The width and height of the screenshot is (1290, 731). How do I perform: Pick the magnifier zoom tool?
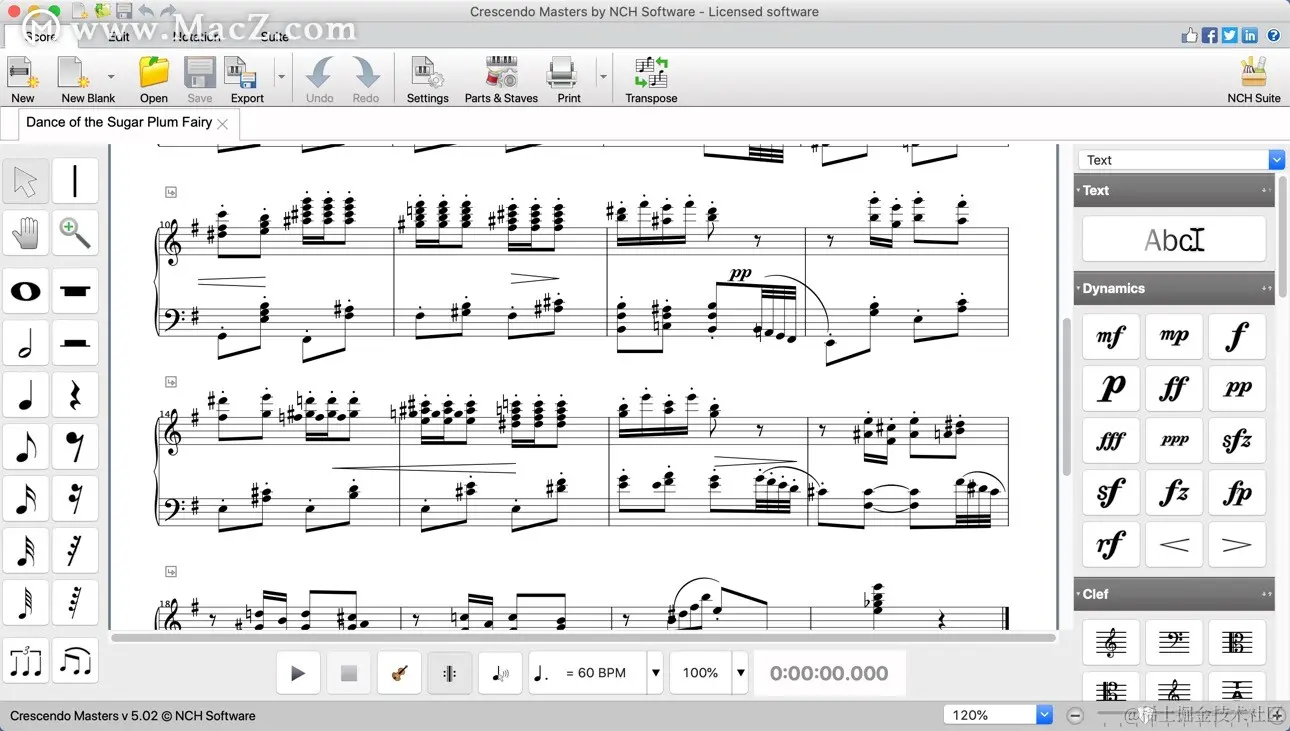click(75, 233)
